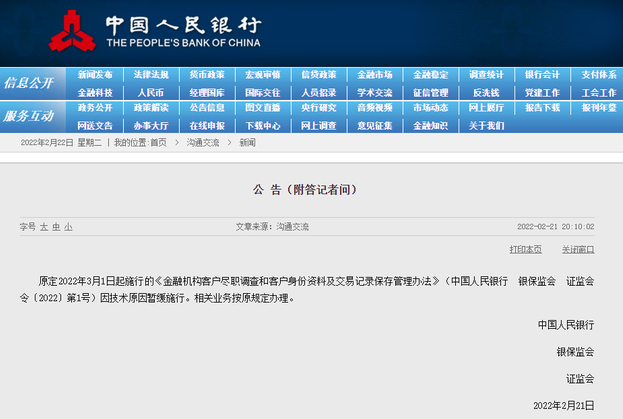Select 在线申报 menu item
Screen dimensions: 623x419
click(x=207, y=126)
